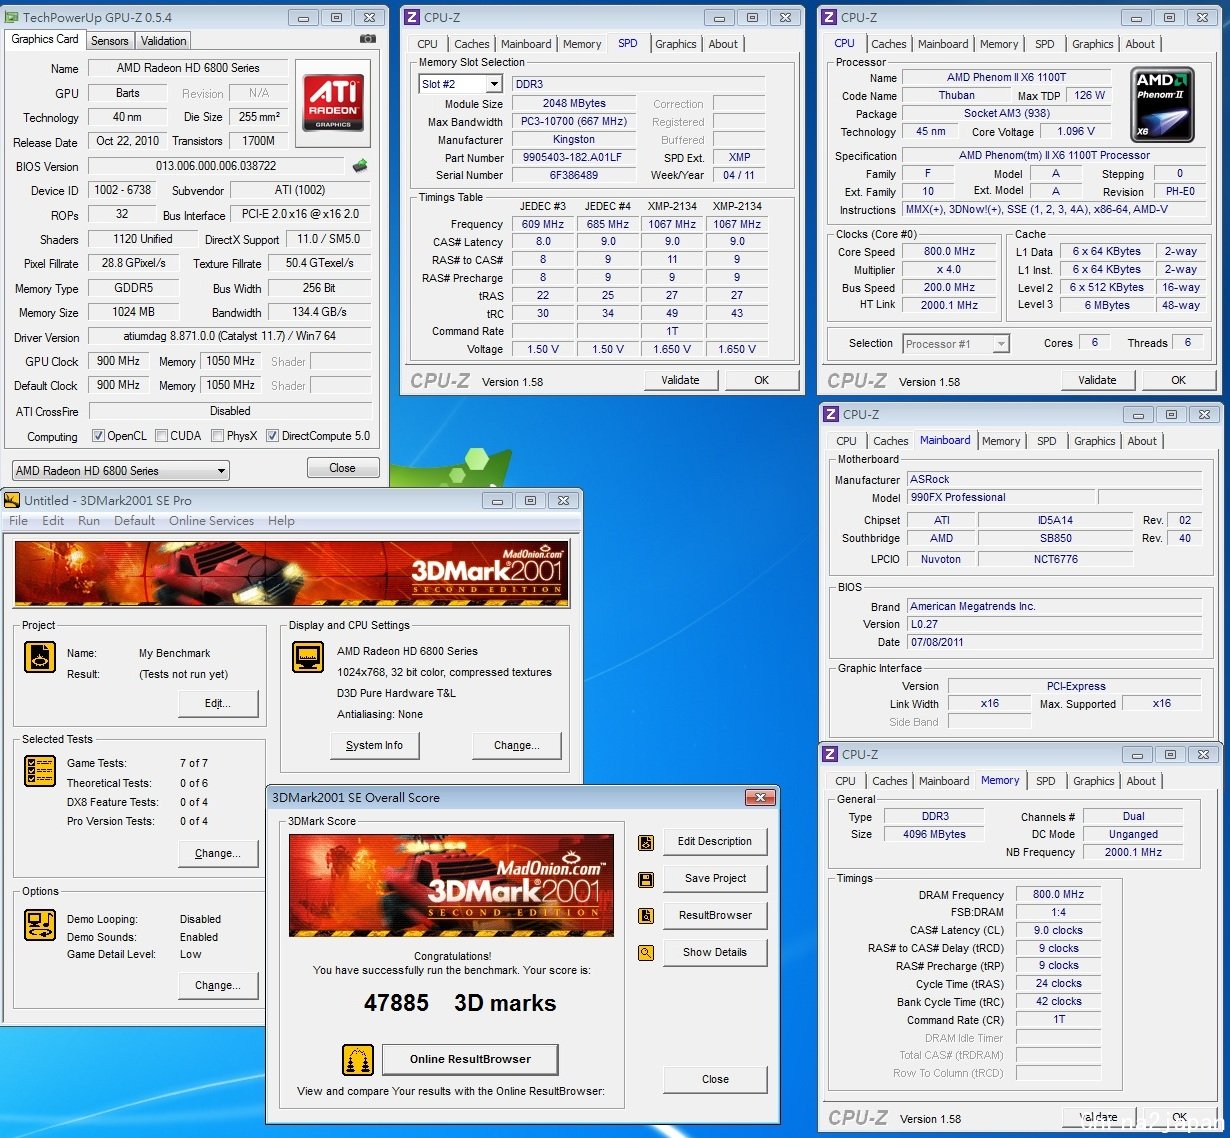The height and width of the screenshot is (1138, 1230).
Task: Click the Edit Description button
Action: (715, 842)
